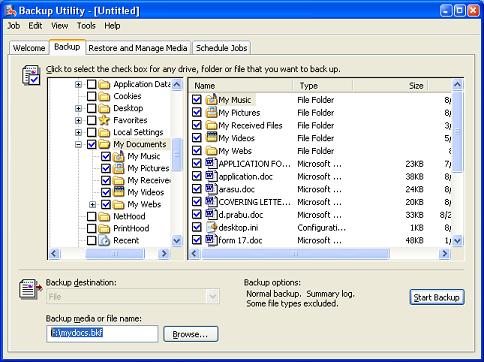Sort files by the Size column header
This screenshot has height=362, width=484.
coord(390,86)
